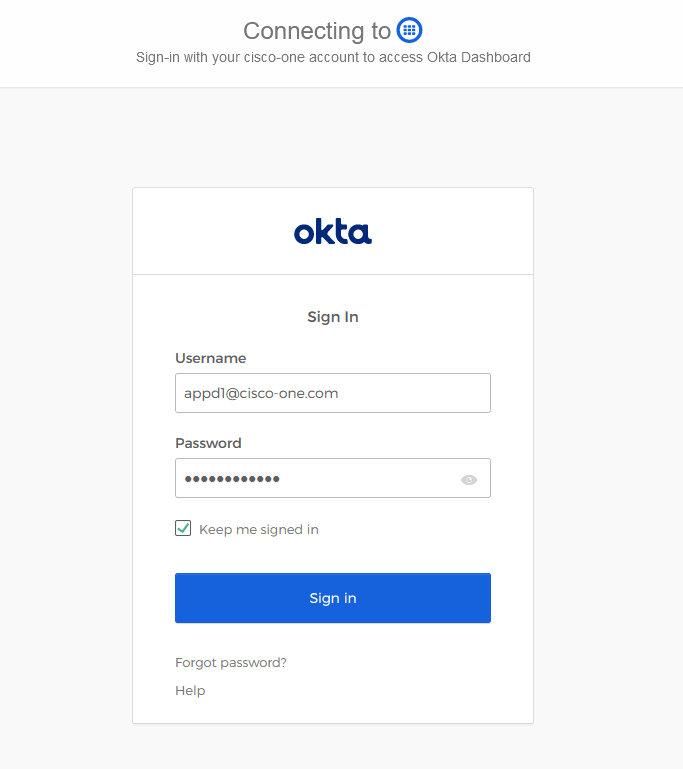Open the Help link
The height and width of the screenshot is (769, 683).
[x=190, y=690]
